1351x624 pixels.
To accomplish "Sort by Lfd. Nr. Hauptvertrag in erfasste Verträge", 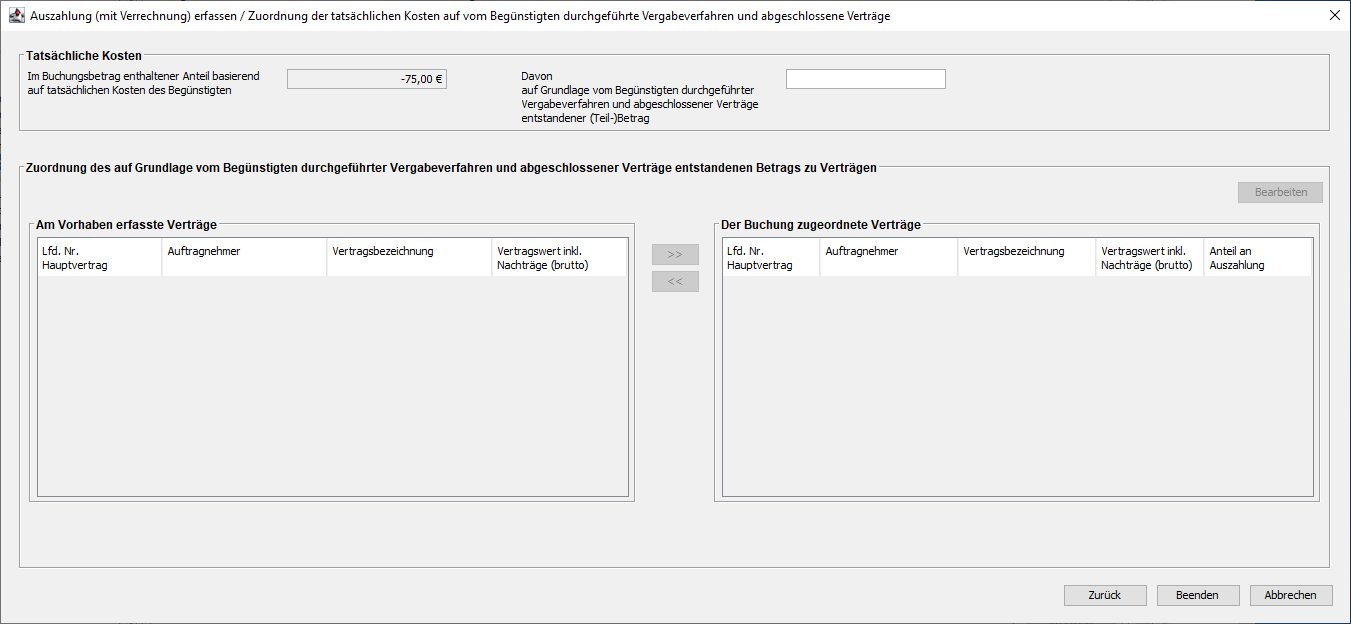I will (x=98, y=258).
